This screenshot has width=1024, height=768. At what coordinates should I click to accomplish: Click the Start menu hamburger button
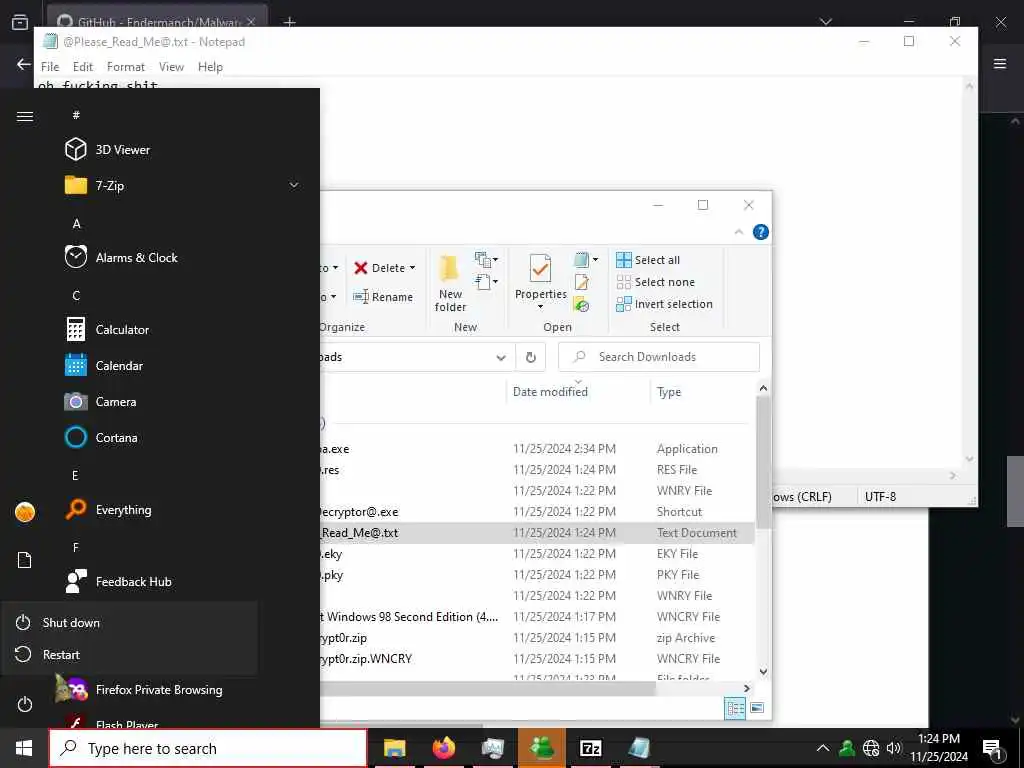(x=25, y=116)
